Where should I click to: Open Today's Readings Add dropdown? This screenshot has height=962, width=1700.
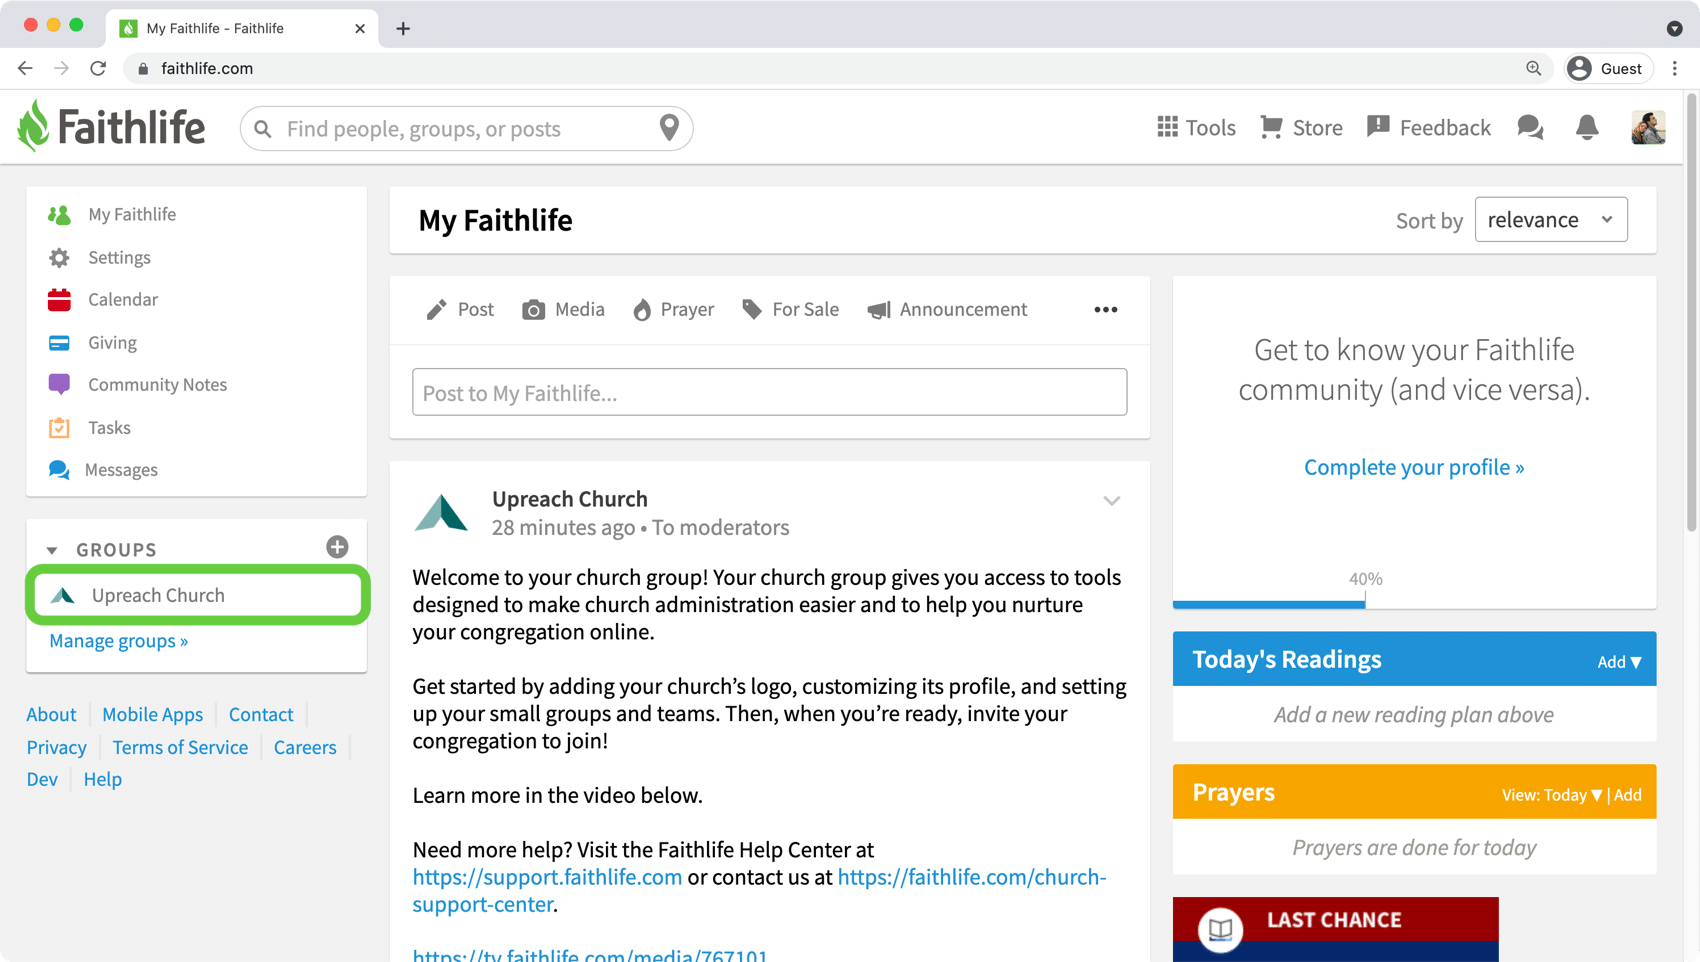(x=1619, y=662)
